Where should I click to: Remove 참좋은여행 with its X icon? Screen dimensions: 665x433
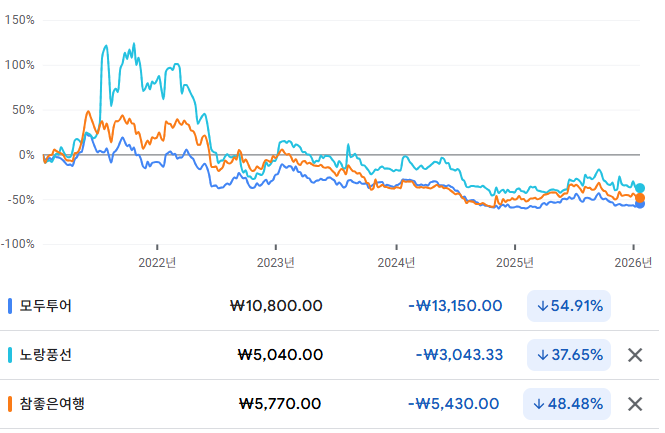coord(634,404)
